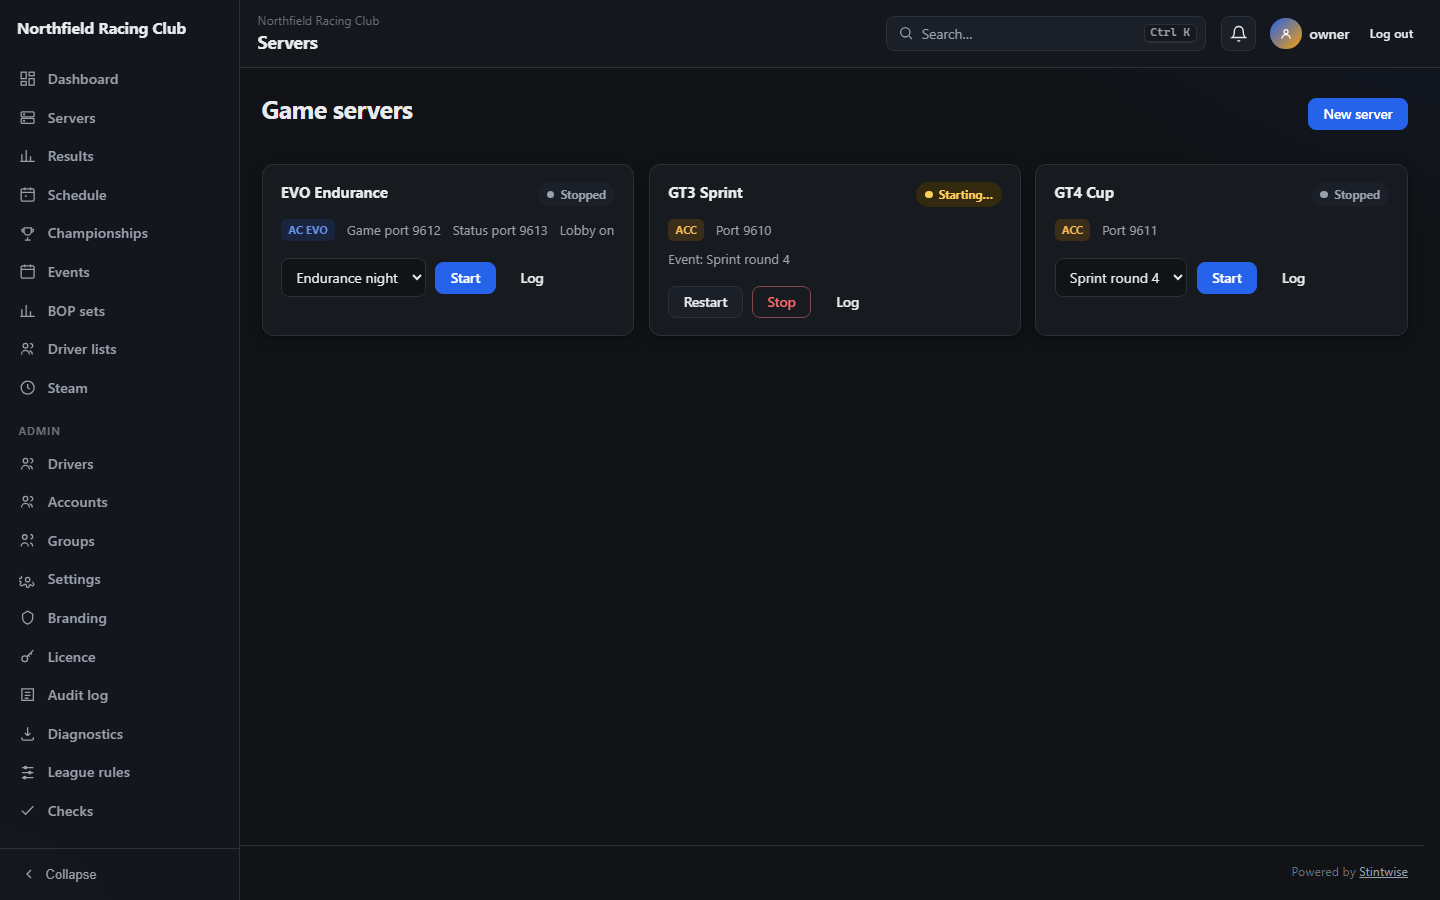
Task: Click the Steam clock icon
Action: click(28, 388)
